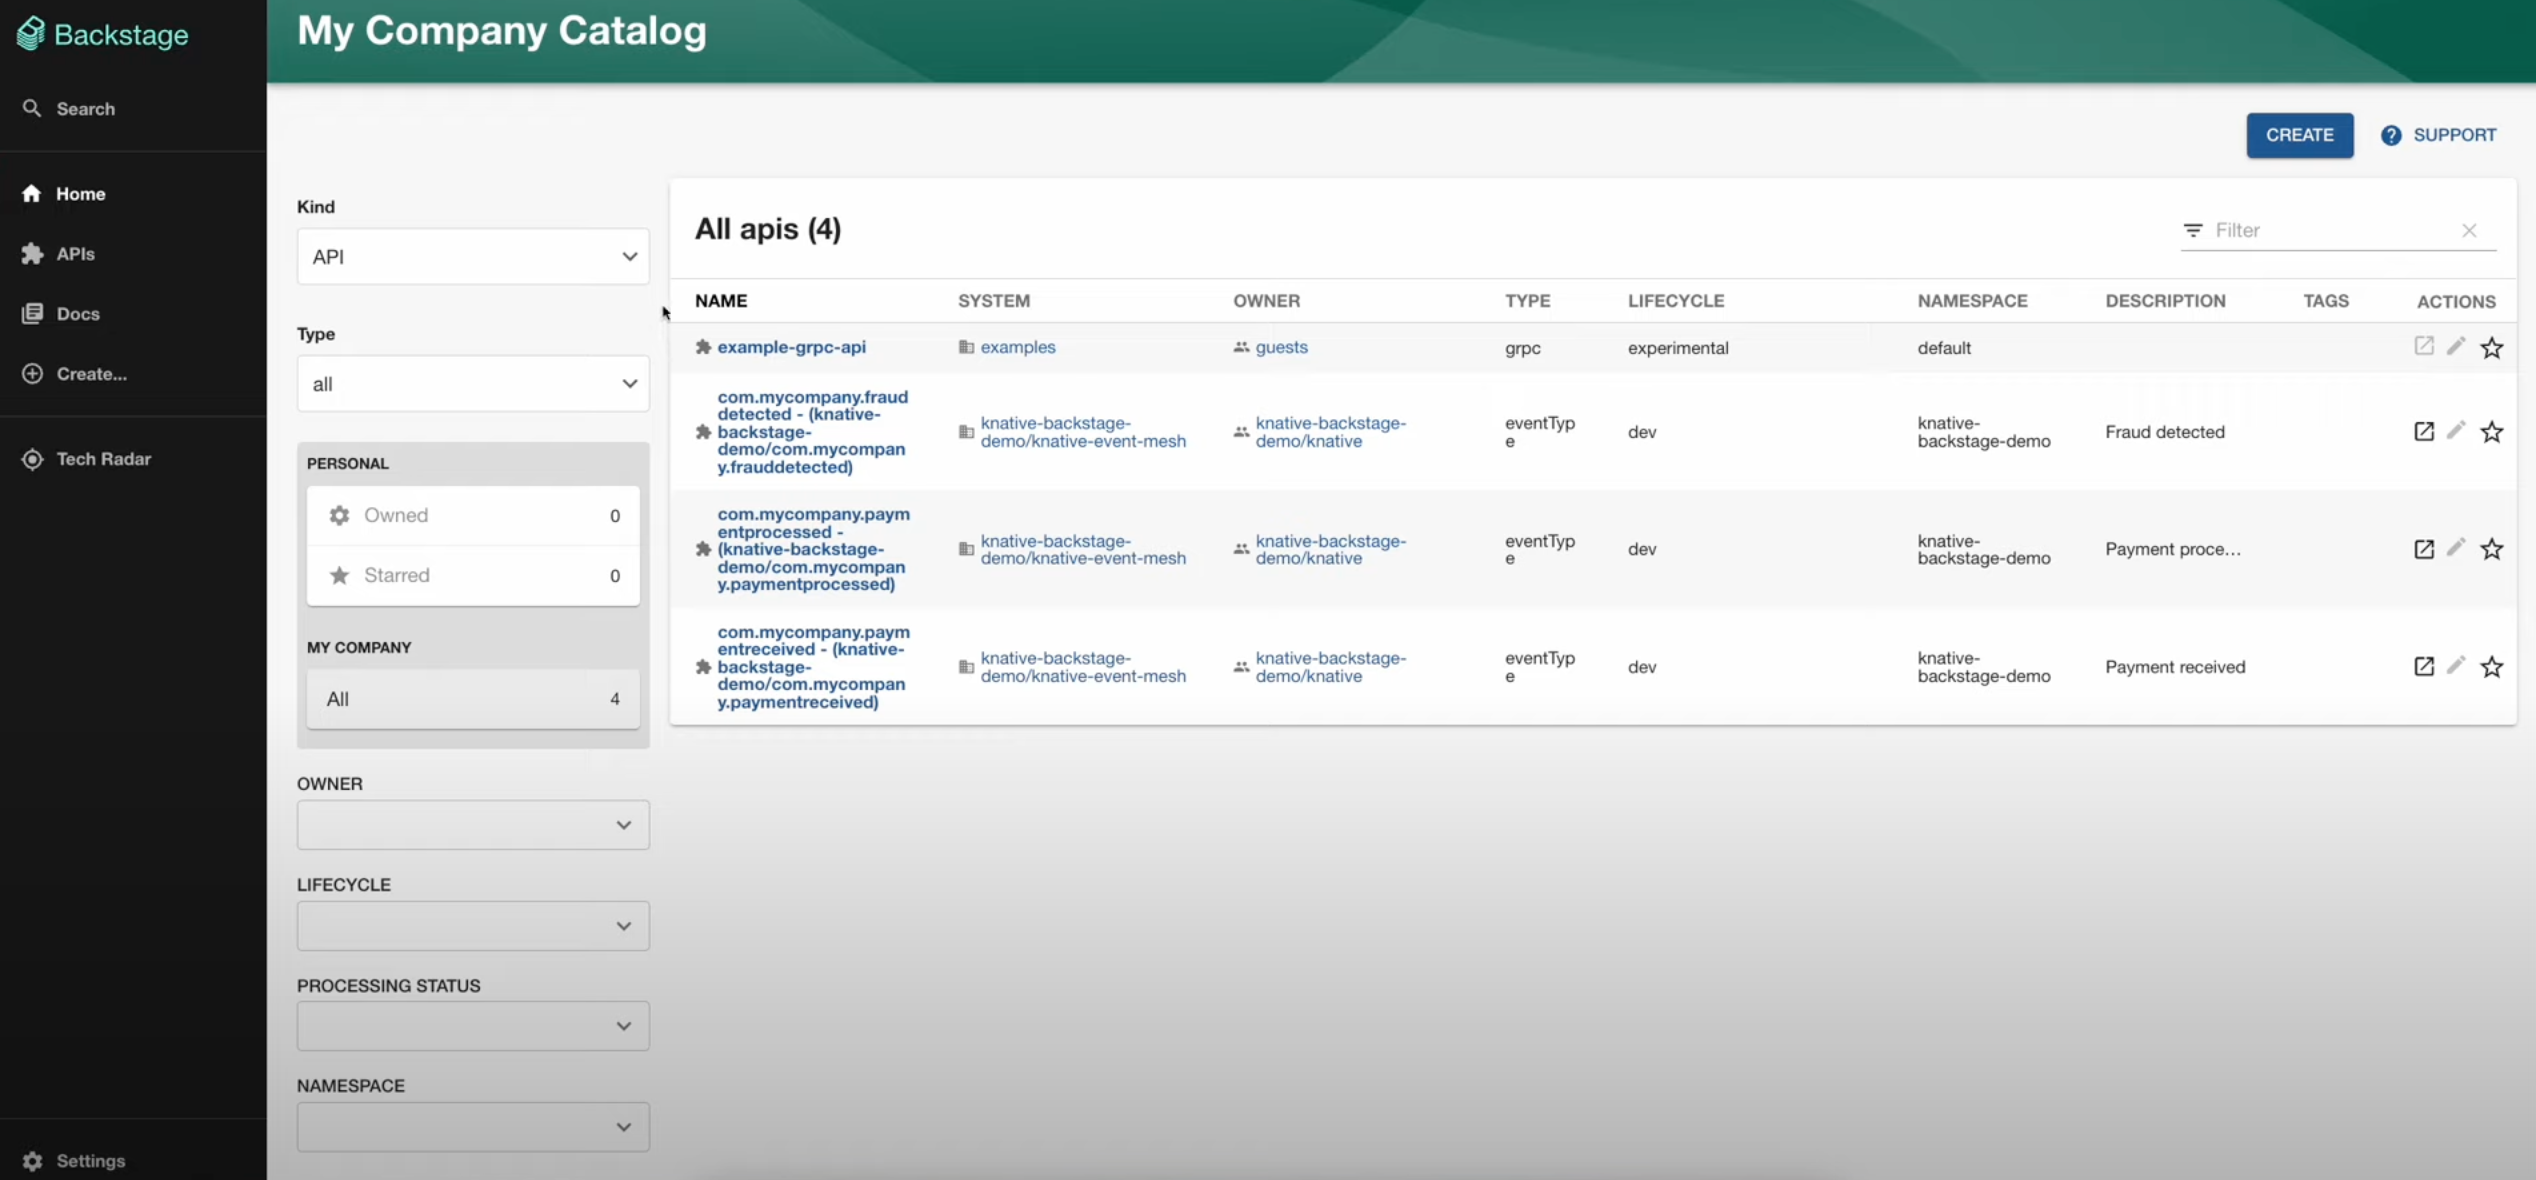Click the CREATE button
2536x1180 pixels.
click(2299, 135)
